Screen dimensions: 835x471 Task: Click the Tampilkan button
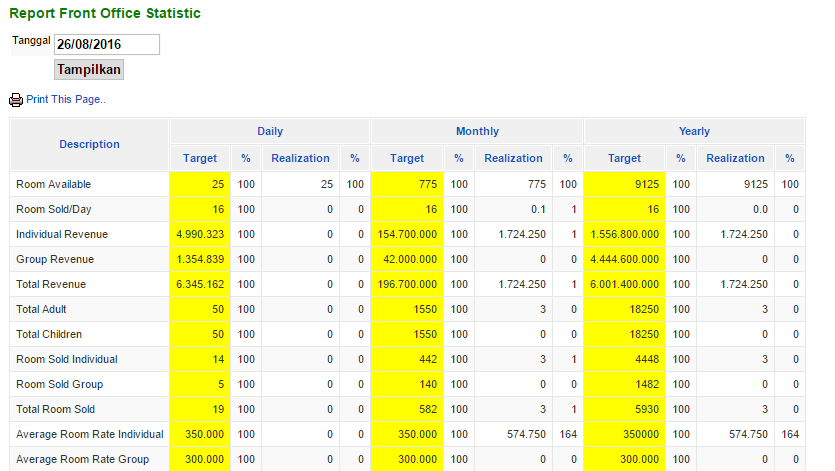click(x=89, y=70)
